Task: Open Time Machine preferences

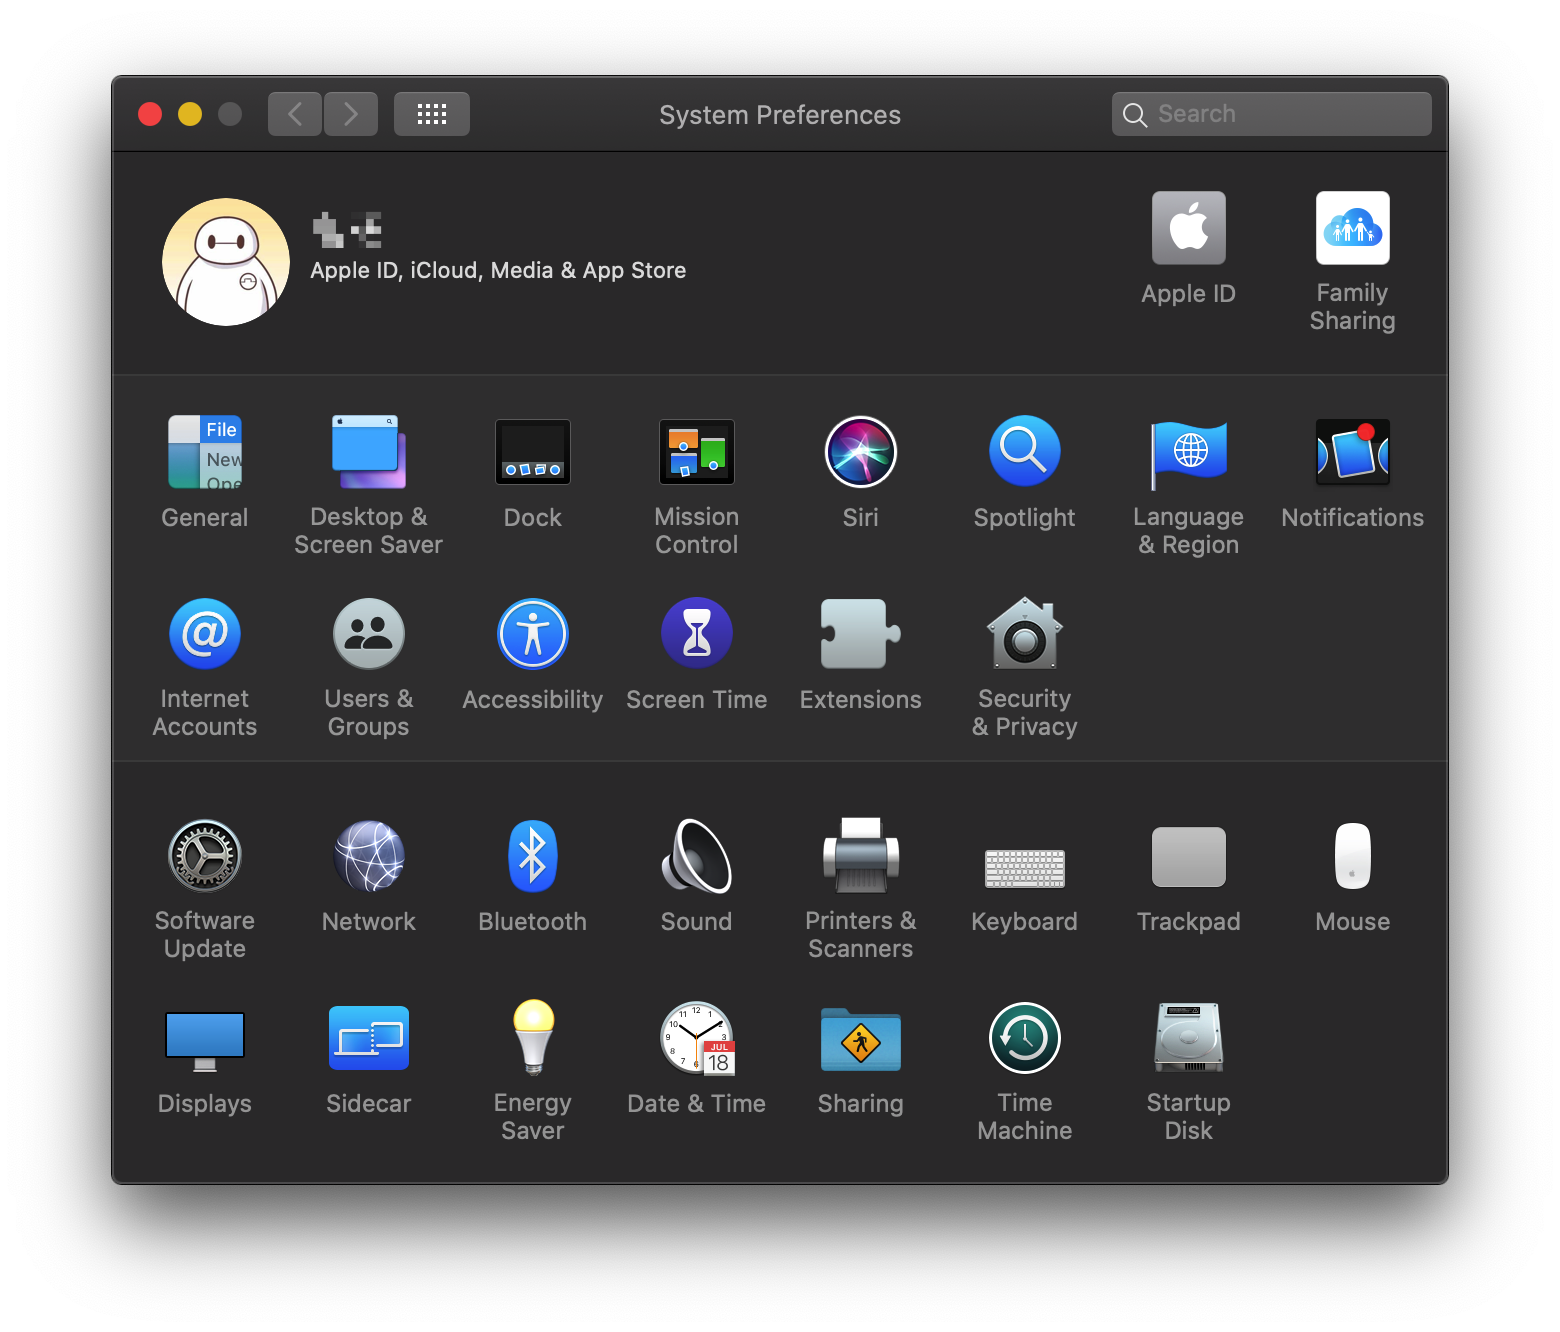Action: tap(1025, 1038)
